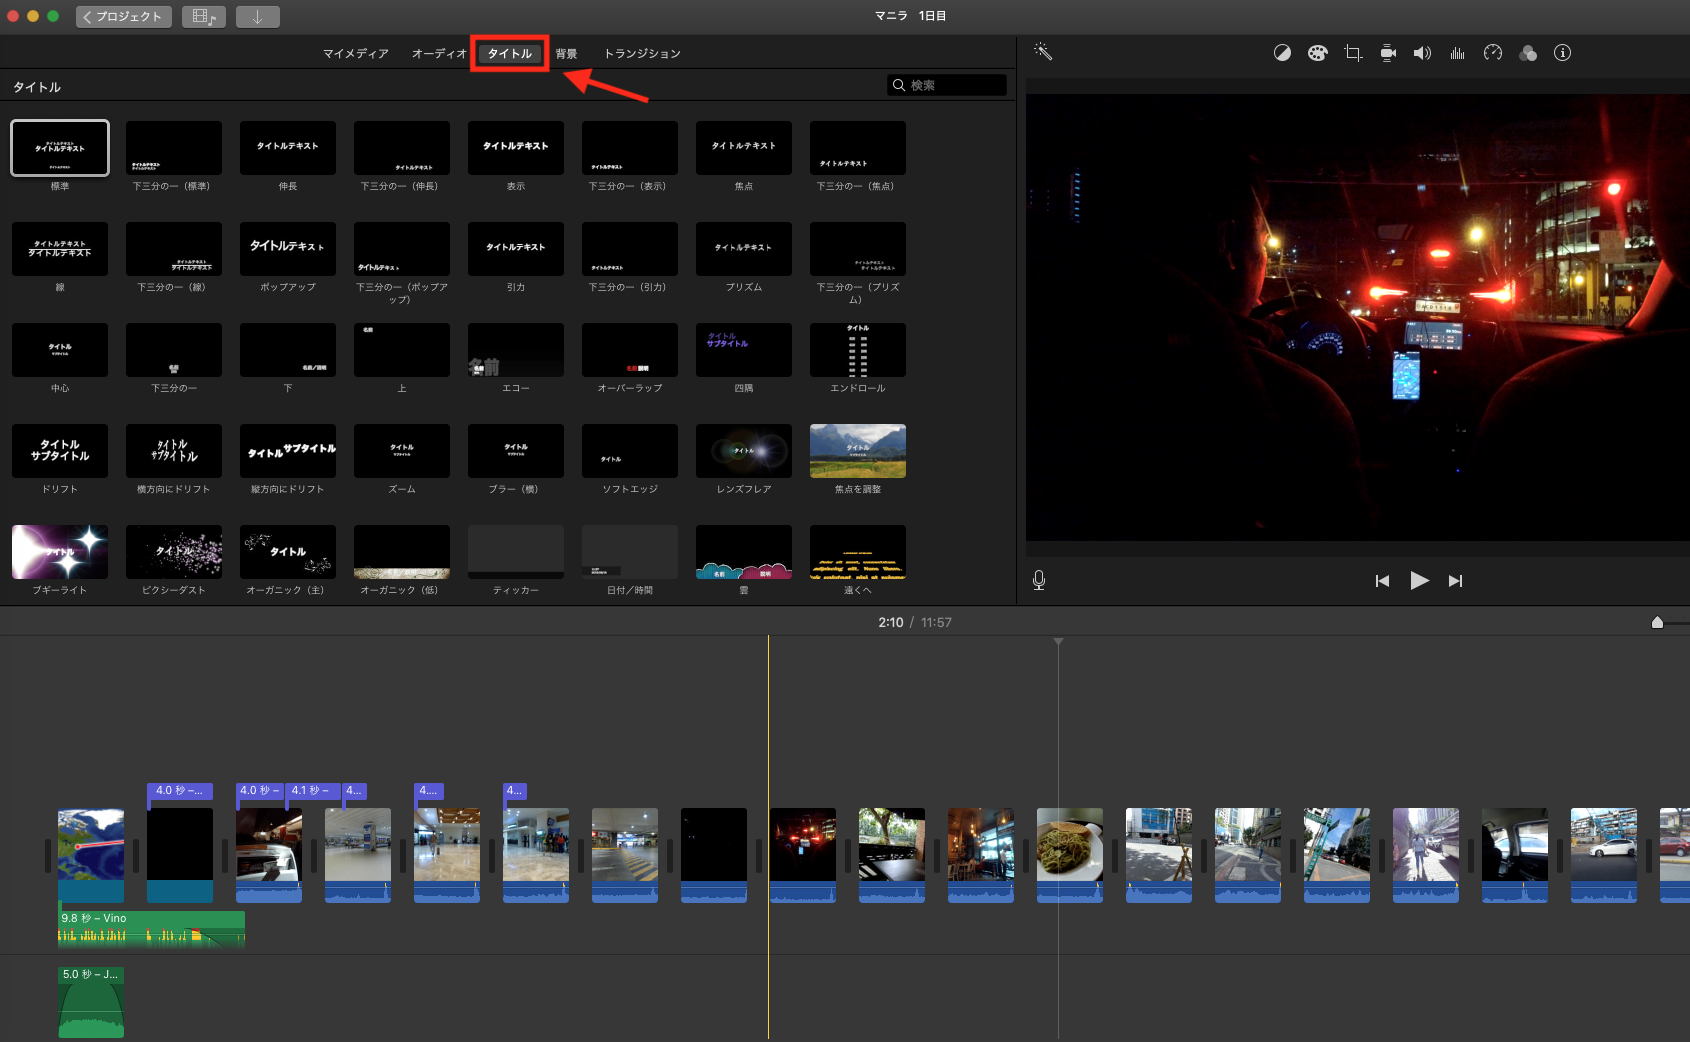Select the 線 title thumbnail
The width and height of the screenshot is (1690, 1042).
pyautogui.click(x=60, y=249)
